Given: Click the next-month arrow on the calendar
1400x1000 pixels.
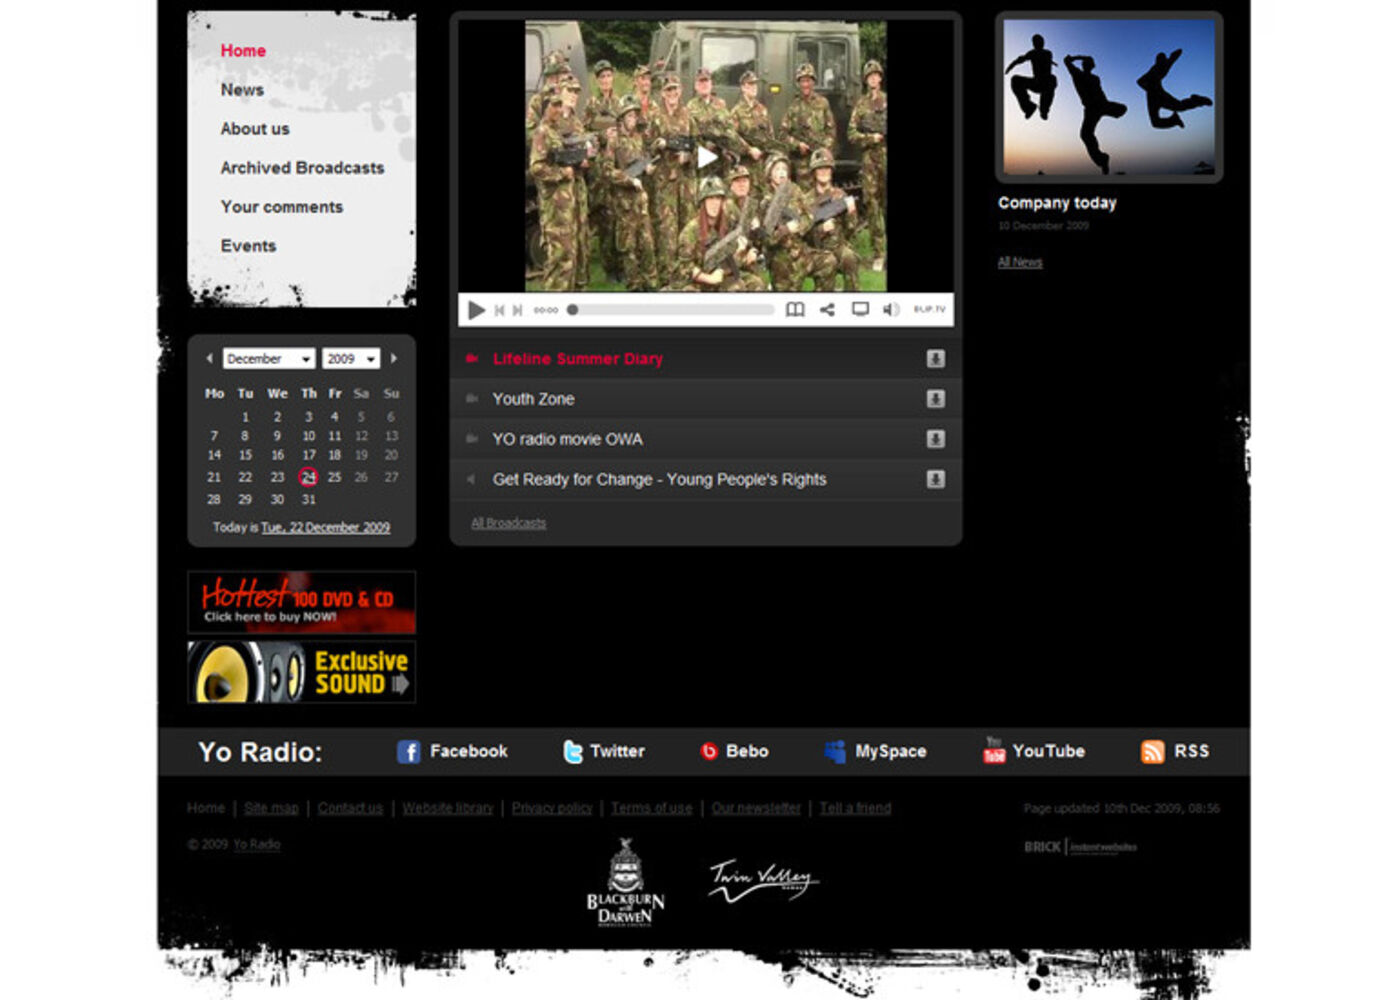Looking at the screenshot, I should tap(395, 358).
